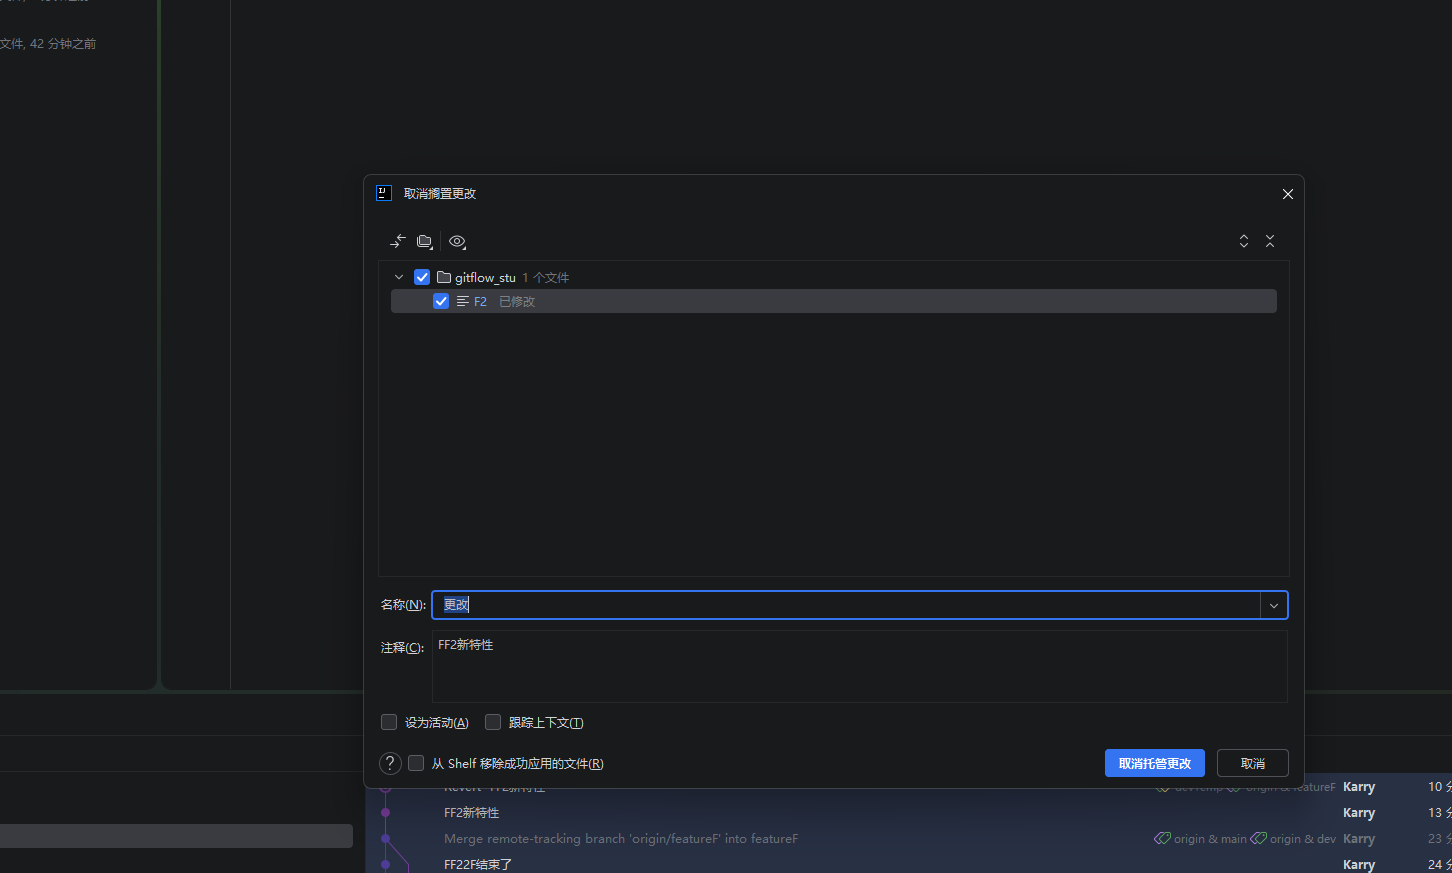1452x873 pixels.
Task: Expand all tree nodes using the expand-all icon
Action: click(1244, 241)
